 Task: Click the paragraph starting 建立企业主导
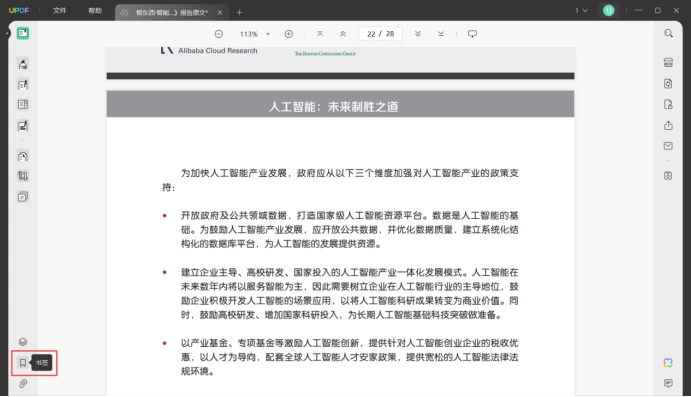click(349, 293)
